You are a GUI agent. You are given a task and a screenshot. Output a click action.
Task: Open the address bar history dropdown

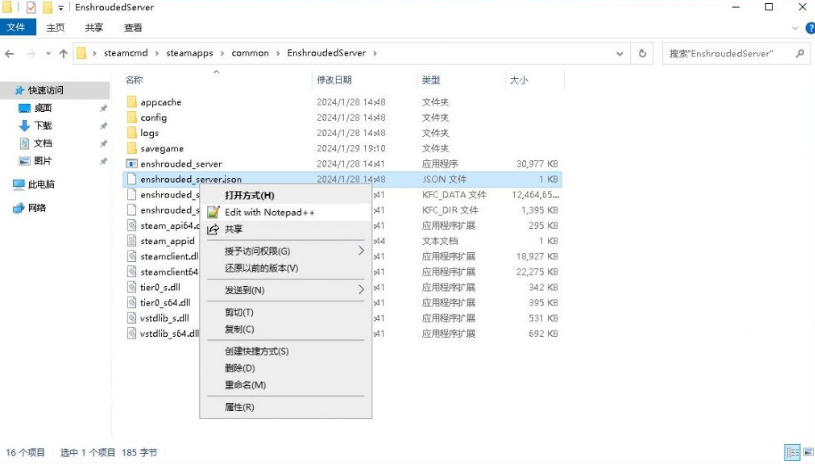click(x=621, y=53)
